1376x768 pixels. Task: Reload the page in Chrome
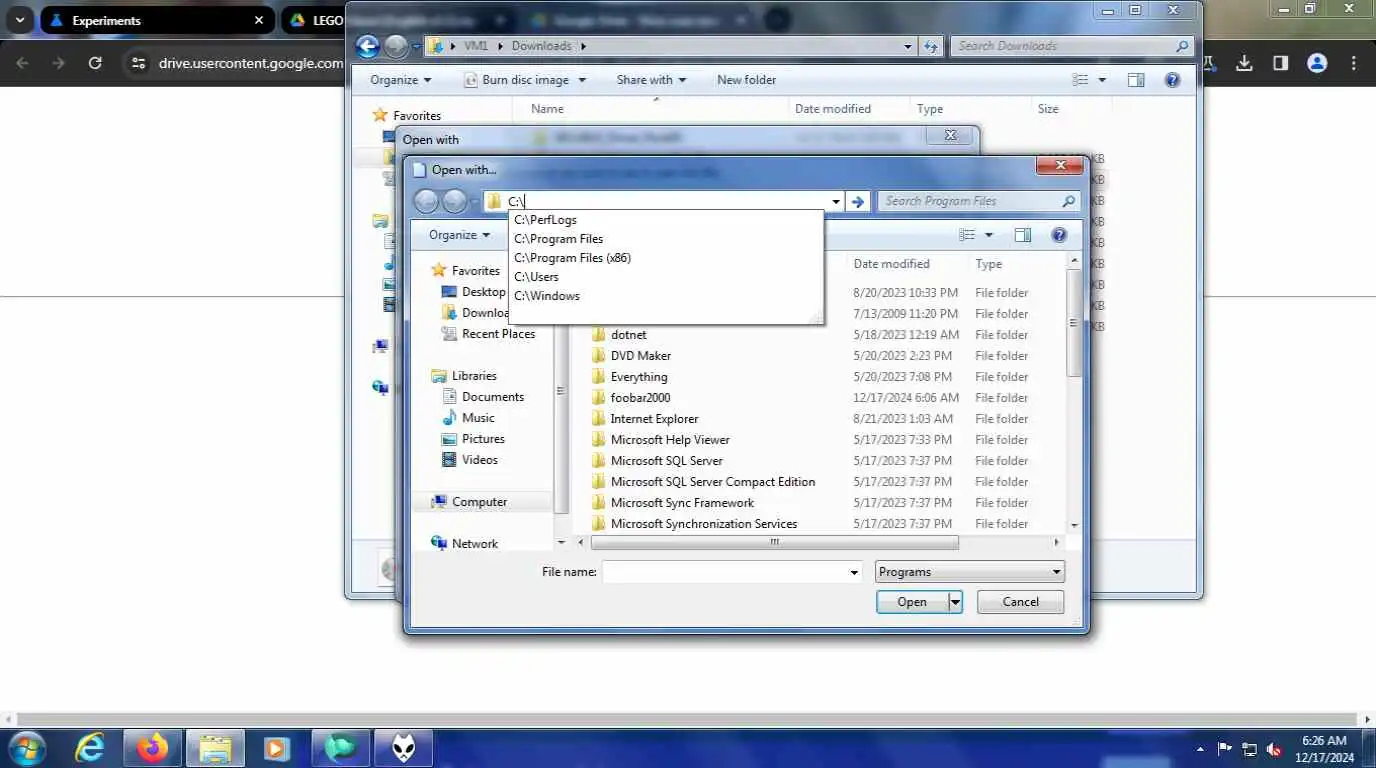click(95, 63)
